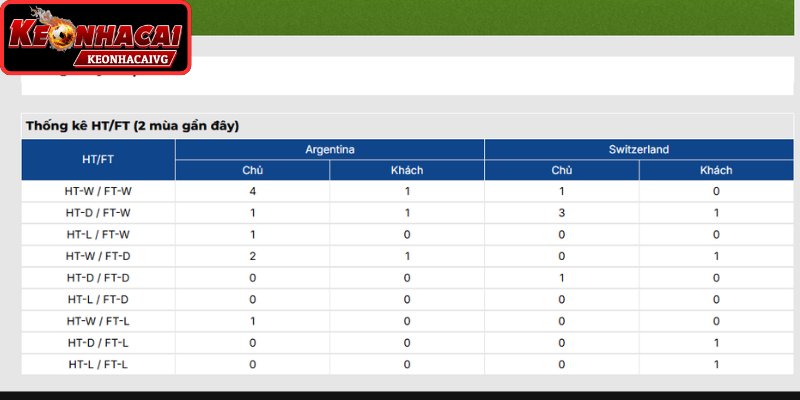800x400 pixels.
Task: Click Switzerland Khách cell in HT-L / FT-W row
Action: pos(716,235)
